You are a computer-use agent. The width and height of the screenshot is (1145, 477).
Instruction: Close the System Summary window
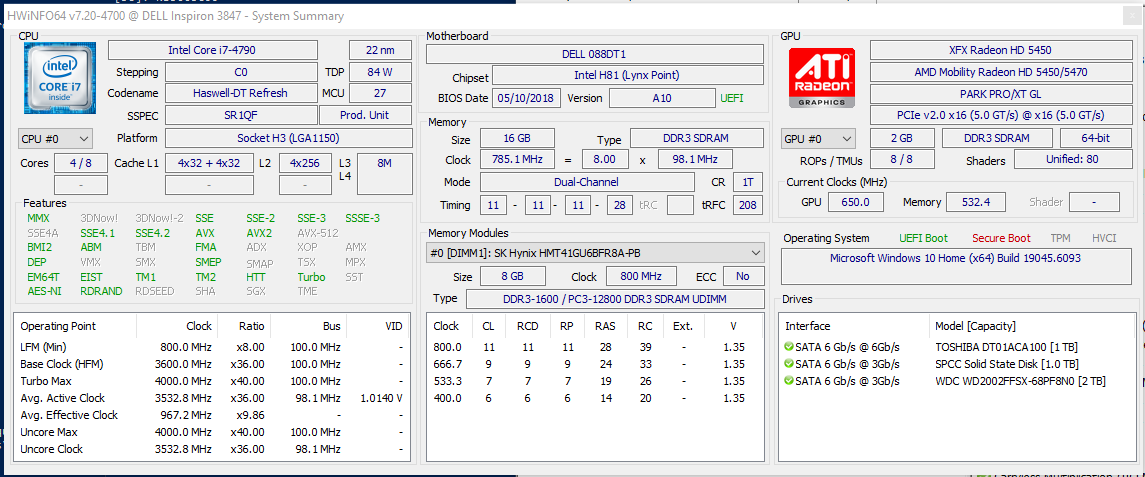[1130, 16]
